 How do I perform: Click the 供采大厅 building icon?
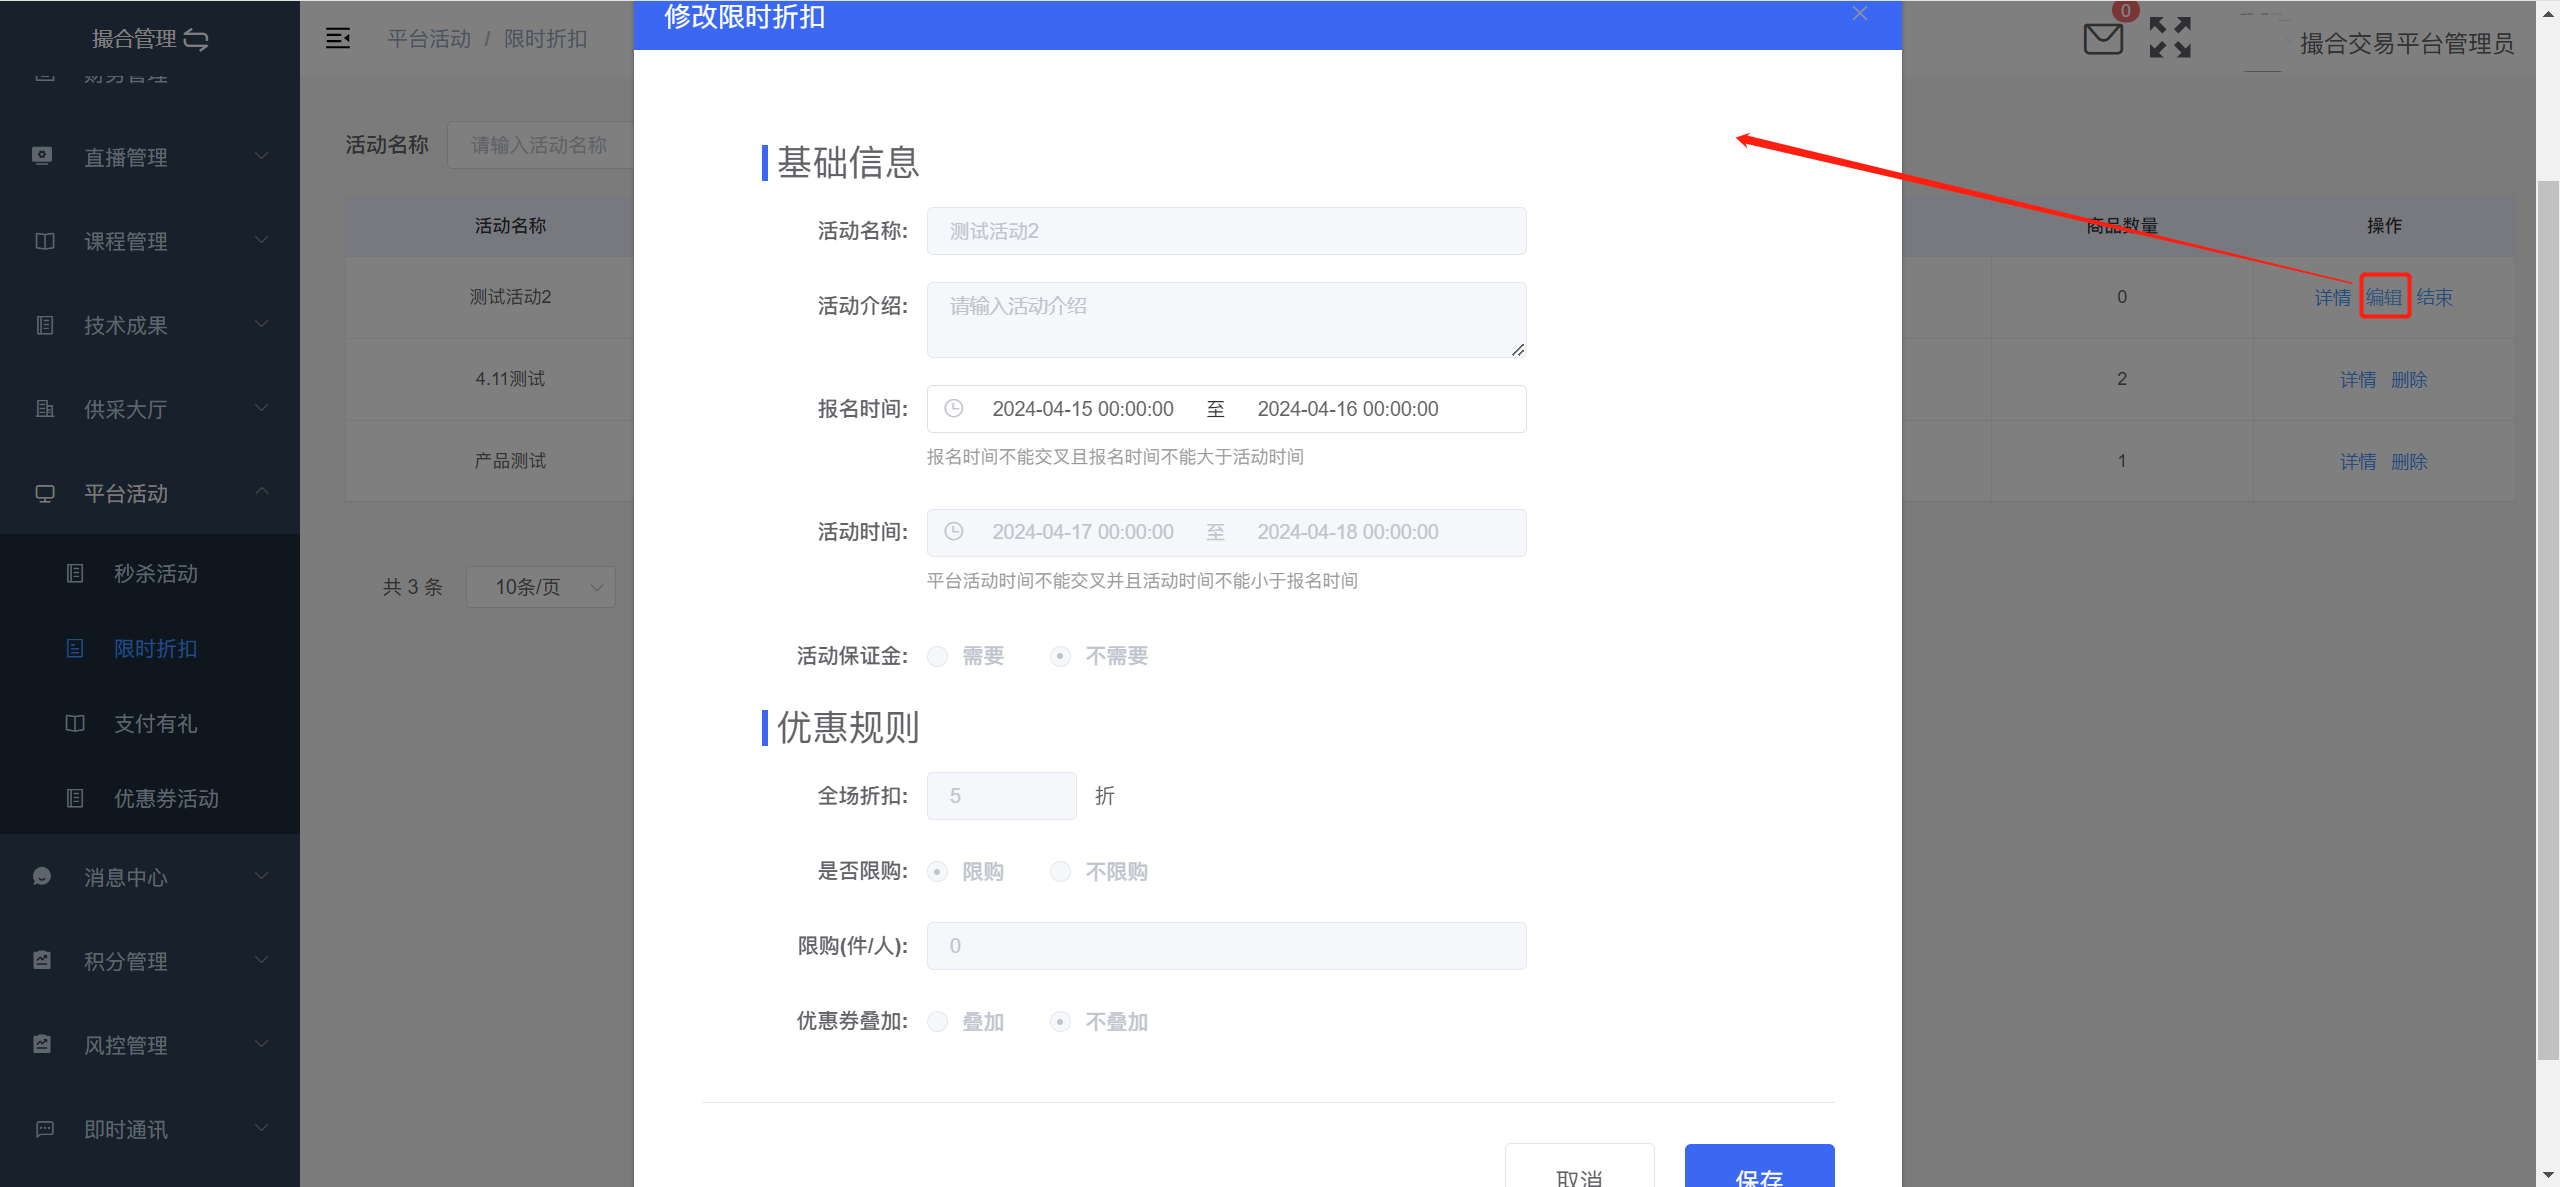(x=45, y=409)
